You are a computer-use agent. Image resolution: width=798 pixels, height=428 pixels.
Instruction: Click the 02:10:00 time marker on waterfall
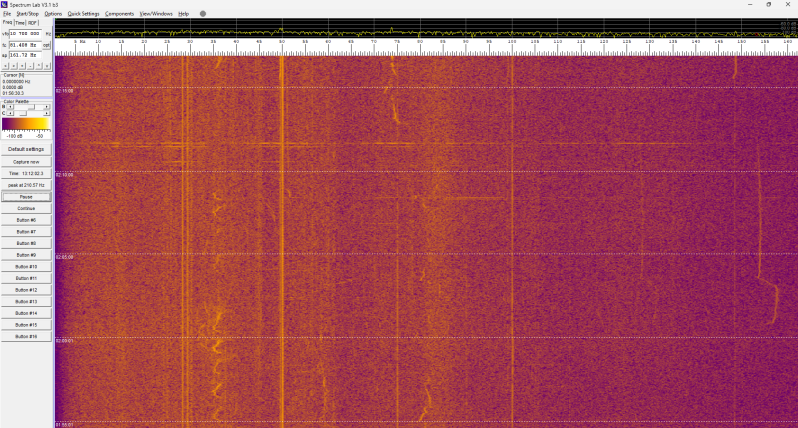[x=65, y=175]
